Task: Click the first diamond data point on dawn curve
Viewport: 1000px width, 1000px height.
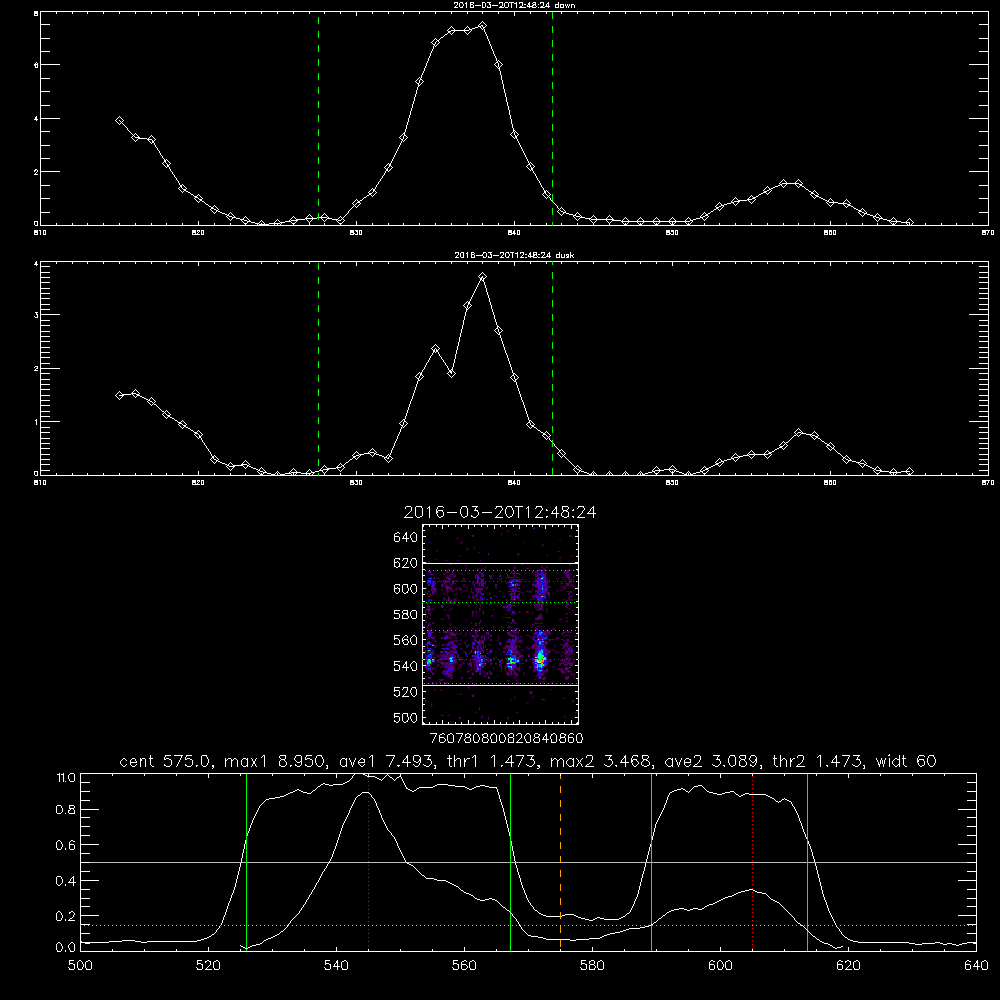Action: pyautogui.click(x=119, y=121)
